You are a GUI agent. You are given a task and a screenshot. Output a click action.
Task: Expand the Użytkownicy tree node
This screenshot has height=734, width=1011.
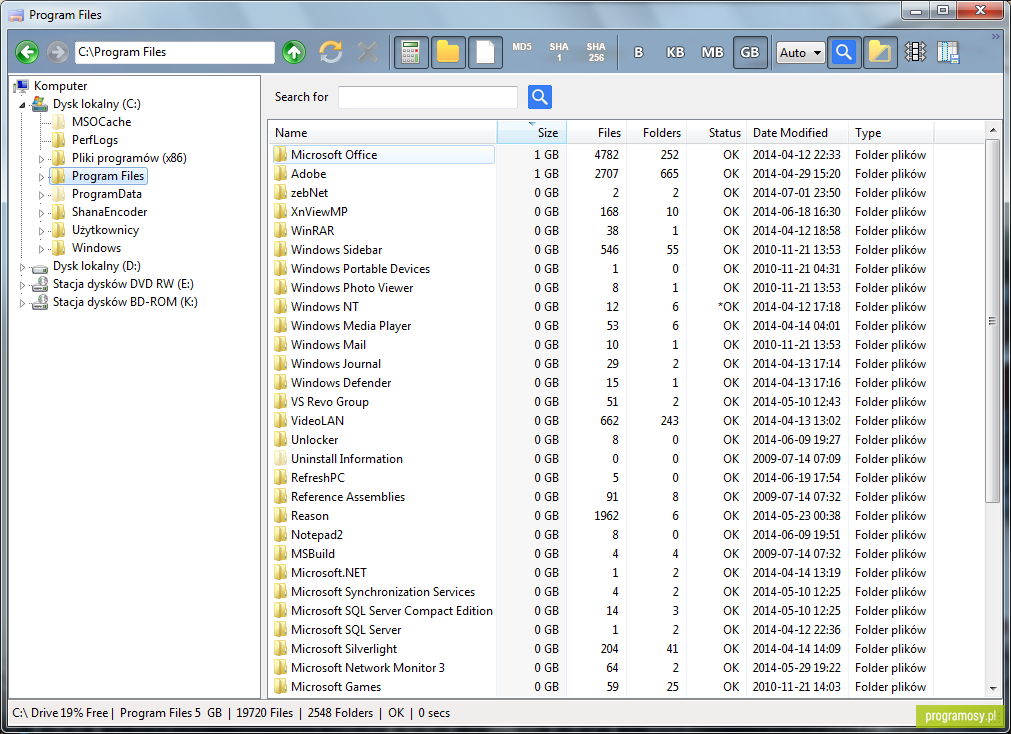[41, 231]
